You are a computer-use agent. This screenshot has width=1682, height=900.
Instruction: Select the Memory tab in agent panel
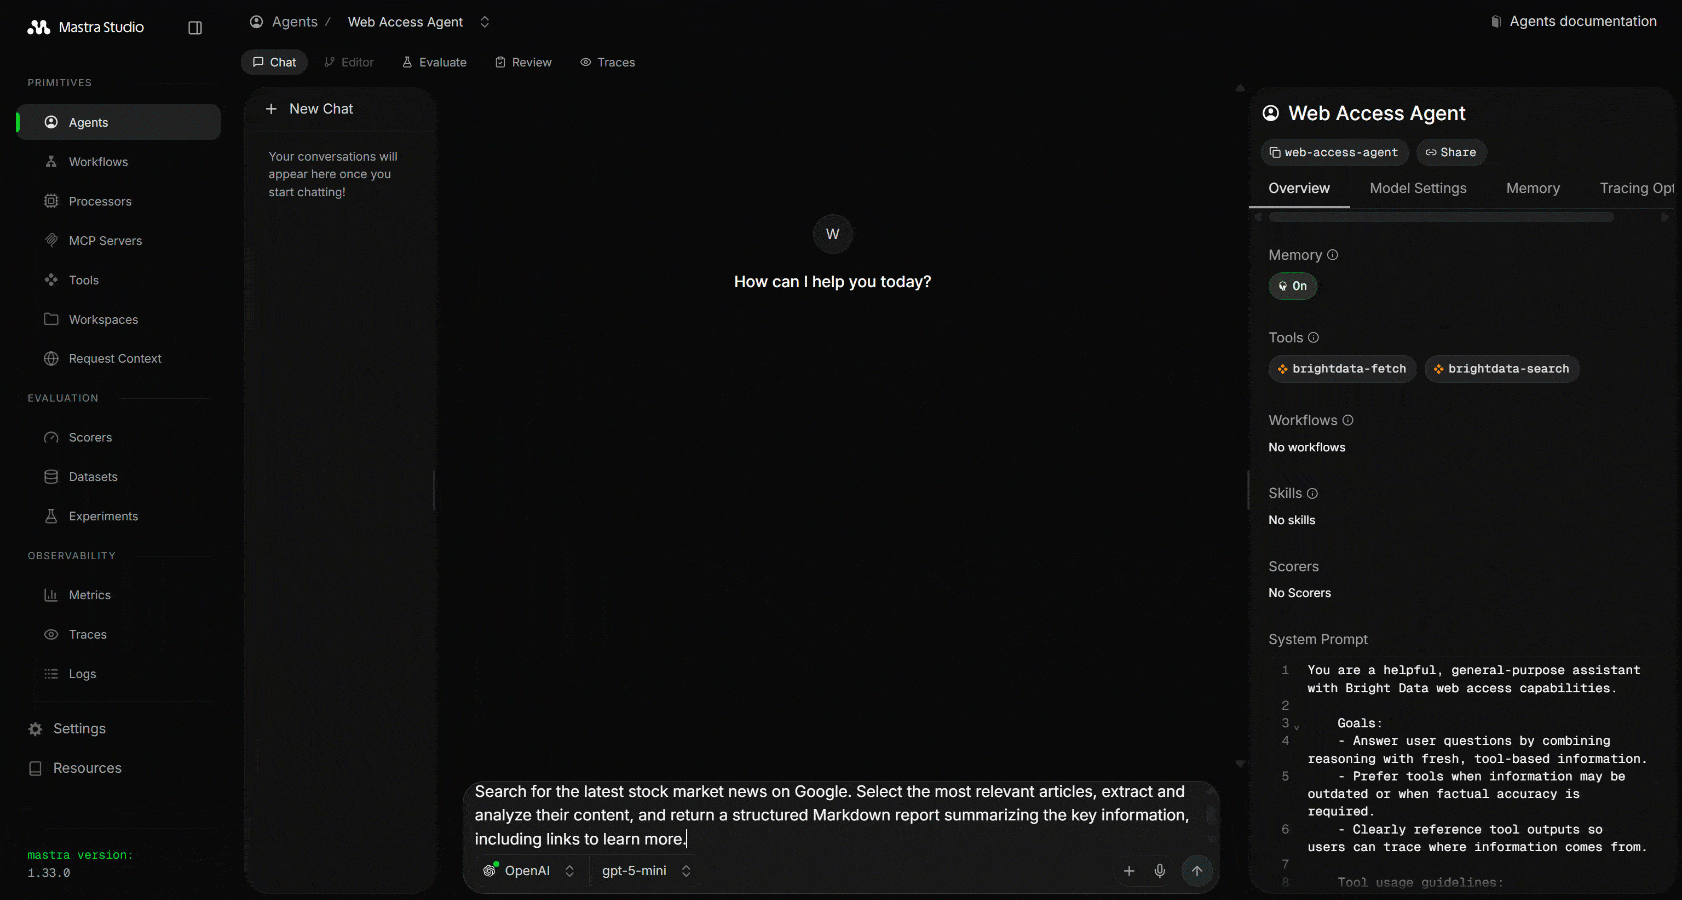[x=1533, y=188]
